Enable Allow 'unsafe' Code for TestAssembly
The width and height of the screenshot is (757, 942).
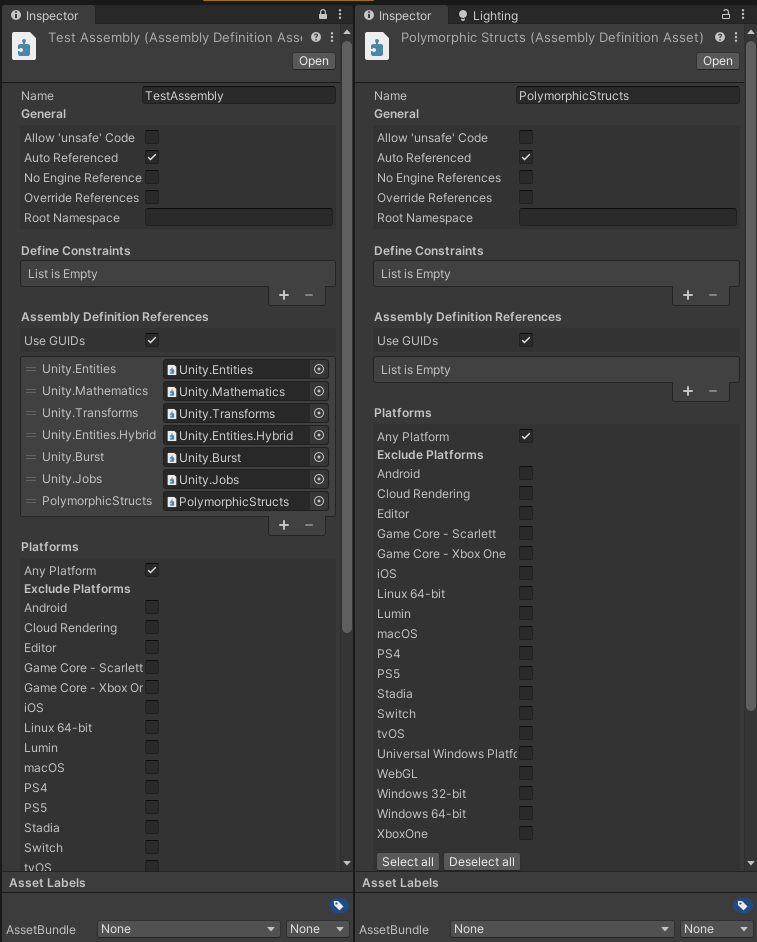pos(152,137)
